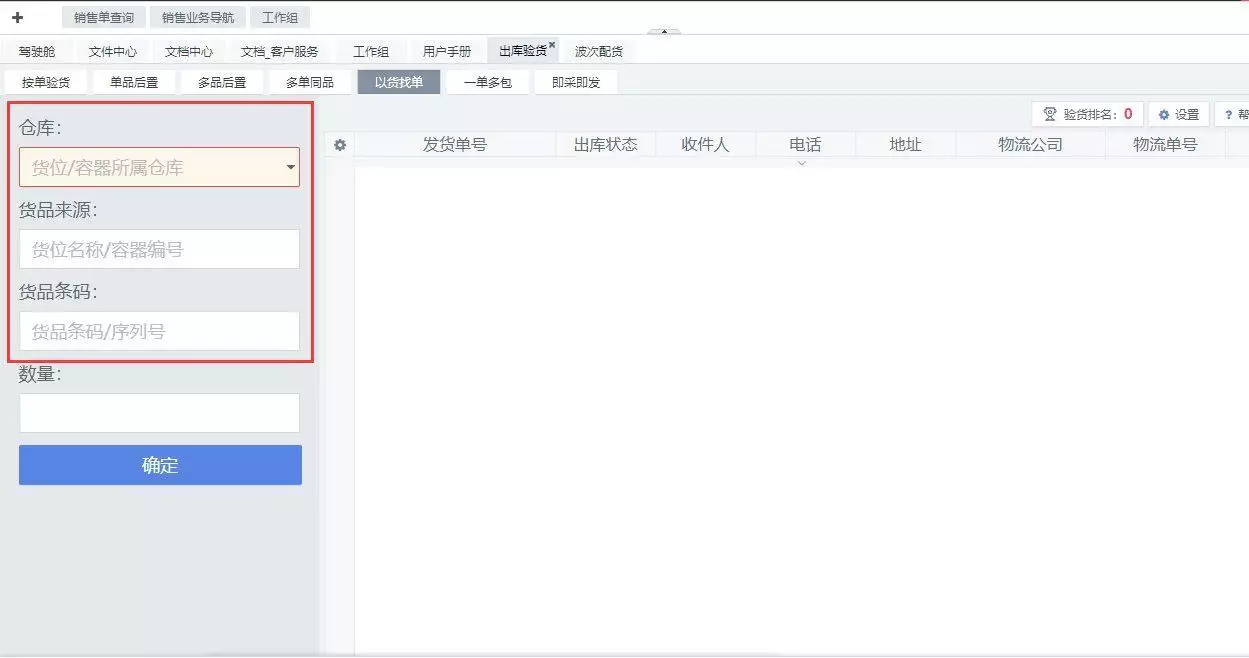Select the 以货找单 mode tab
The height and width of the screenshot is (658, 1249).
[399, 82]
